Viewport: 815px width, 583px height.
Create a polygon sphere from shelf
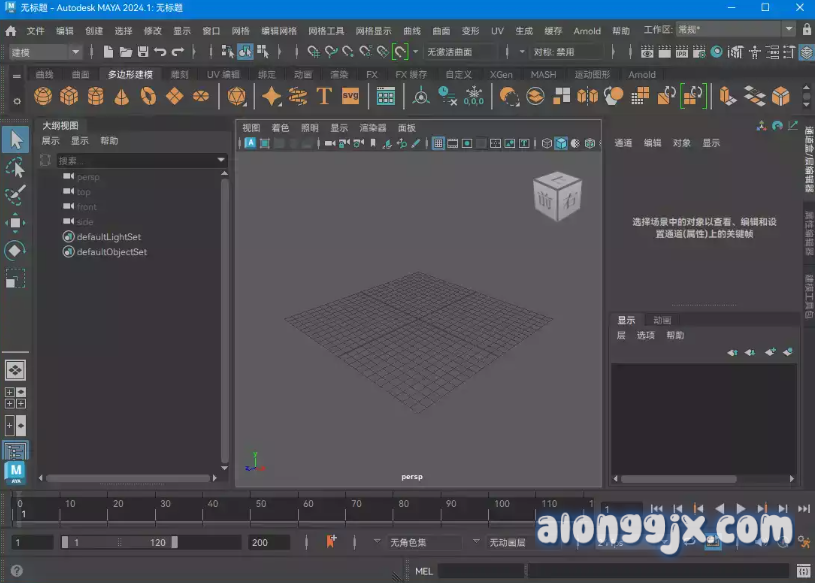click(43, 96)
